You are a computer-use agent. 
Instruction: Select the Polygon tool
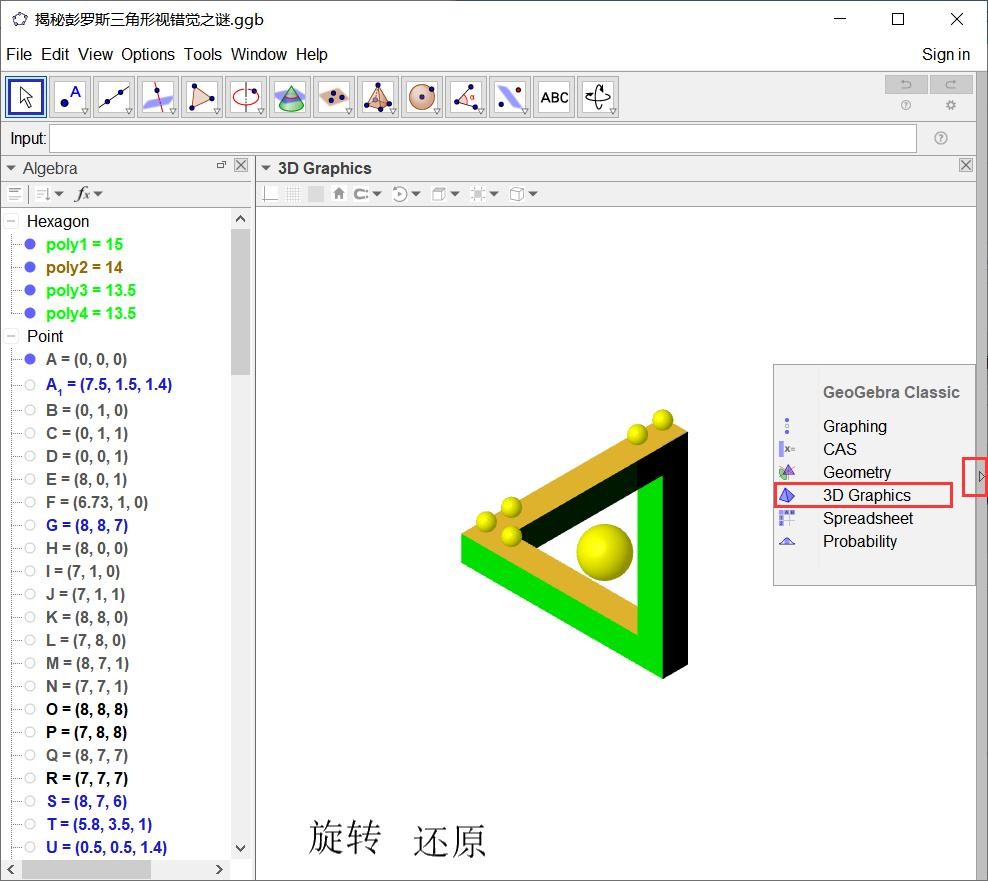pyautogui.click(x=202, y=97)
